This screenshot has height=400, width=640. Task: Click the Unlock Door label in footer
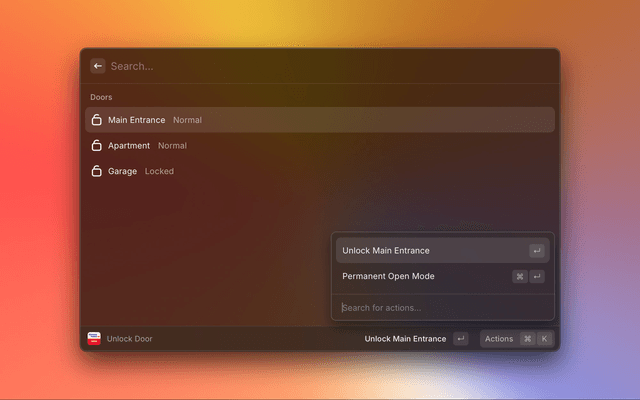click(x=129, y=339)
